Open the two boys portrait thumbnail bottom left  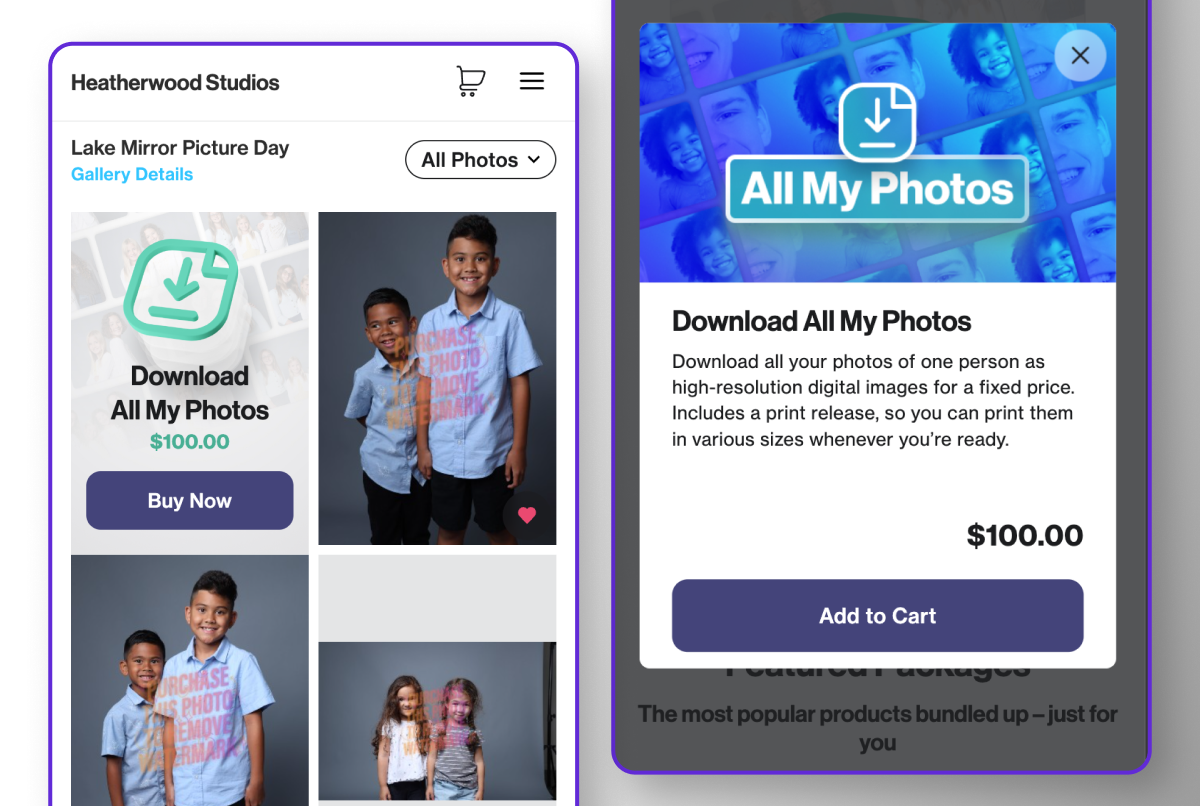(190, 680)
